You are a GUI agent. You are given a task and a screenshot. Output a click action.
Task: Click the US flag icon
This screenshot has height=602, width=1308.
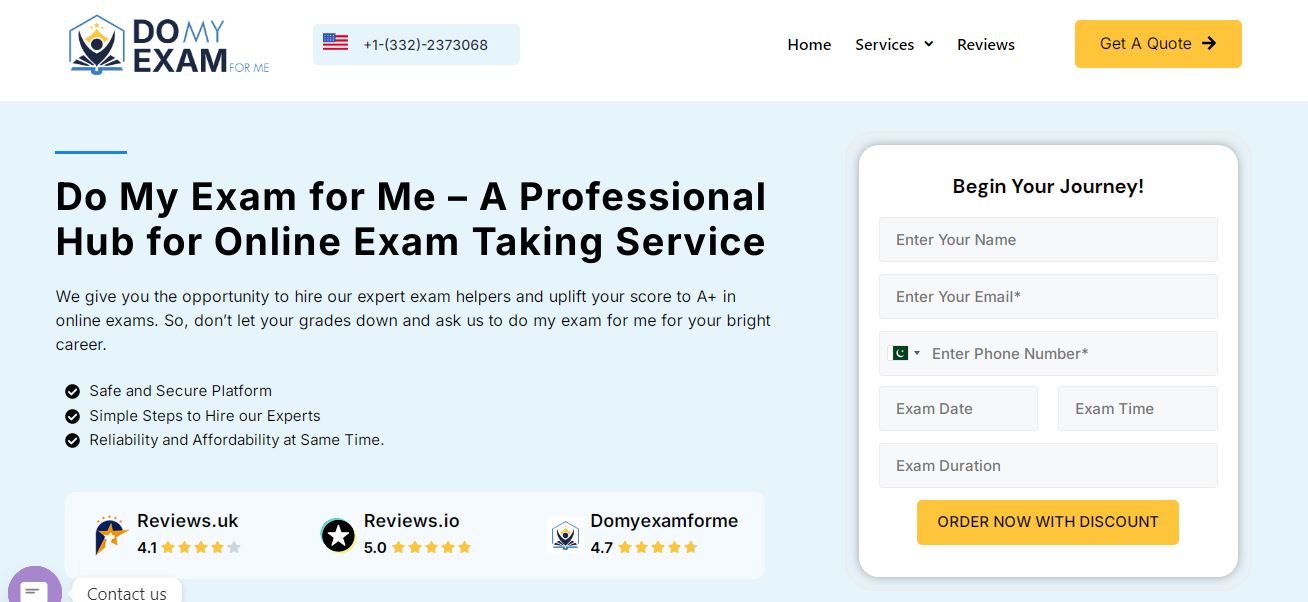(335, 43)
